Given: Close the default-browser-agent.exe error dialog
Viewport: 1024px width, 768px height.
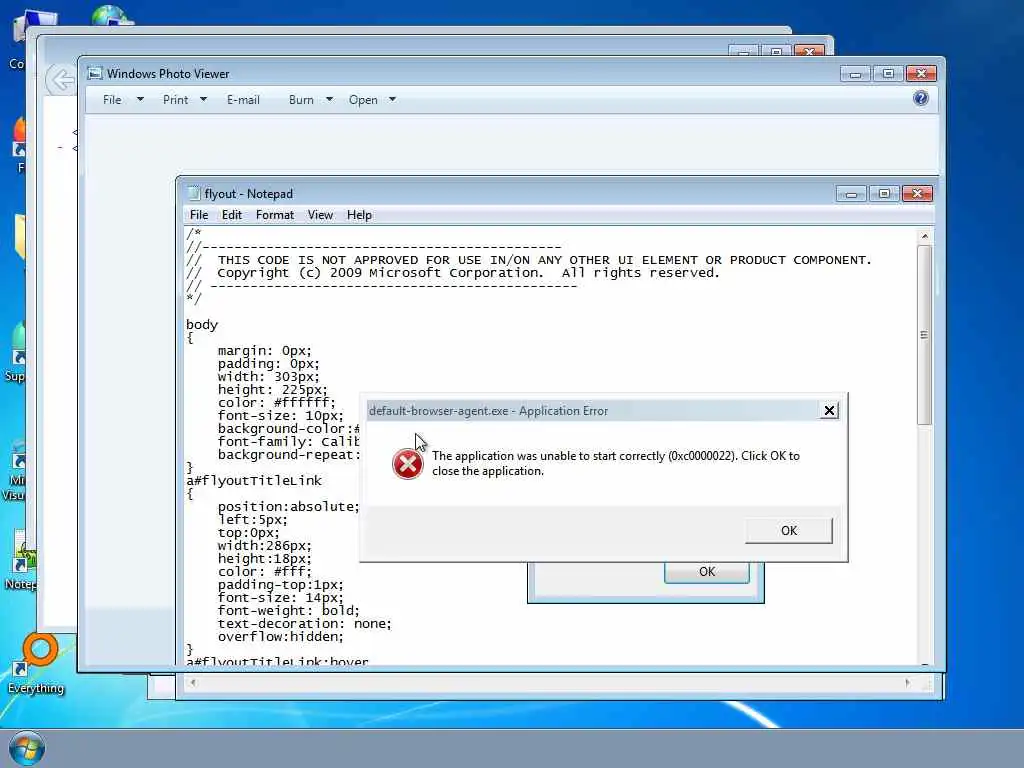Looking at the screenshot, I should pos(829,410).
